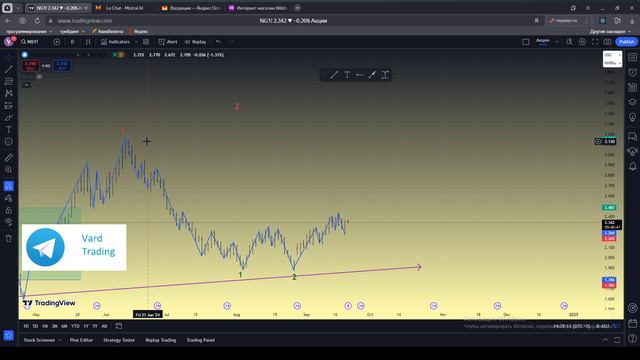Expand the Stock Screener dropdown arrow
The height and width of the screenshot is (360, 640).
(x=60, y=340)
